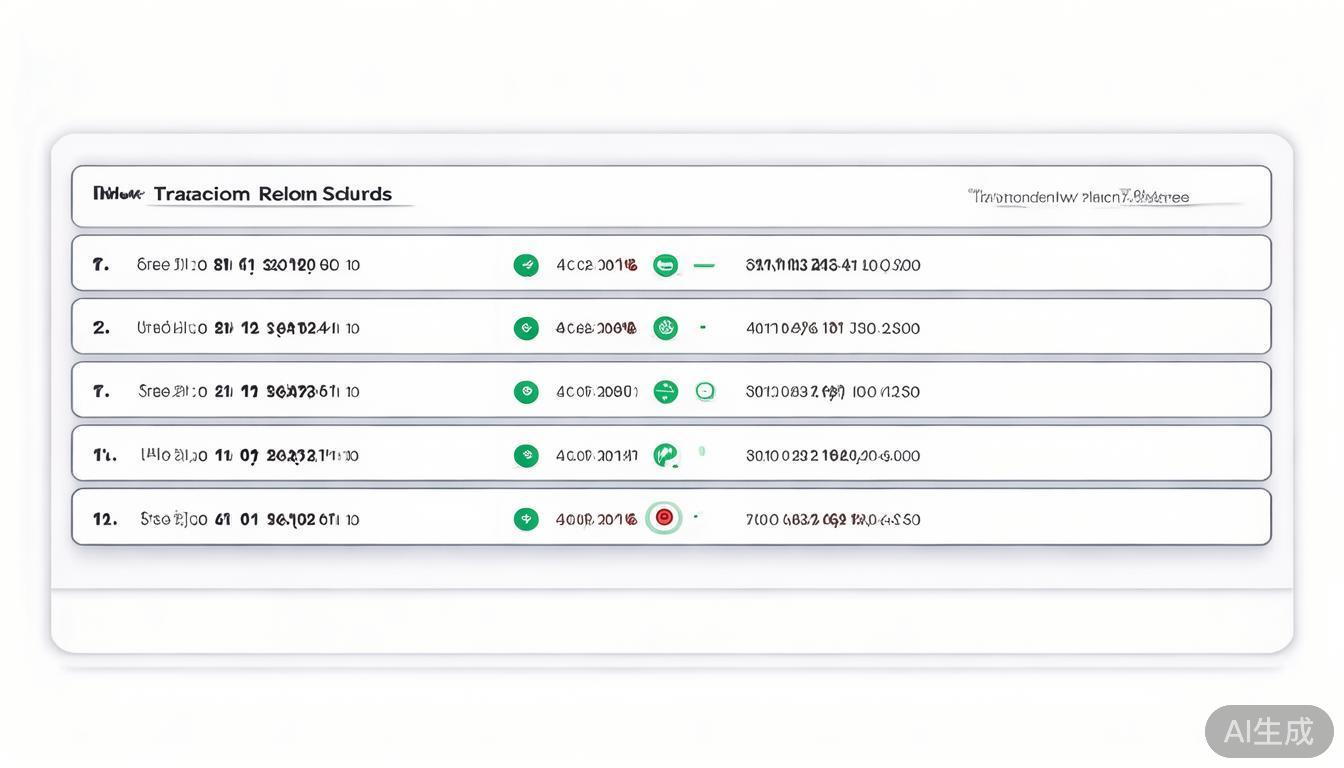
Task: Expand transaction record number 2
Action: coord(670,327)
